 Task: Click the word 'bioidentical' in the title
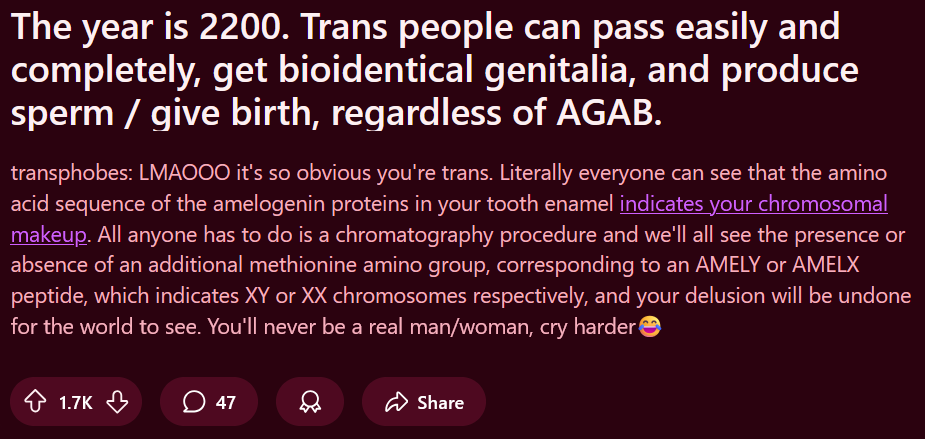[375, 70]
